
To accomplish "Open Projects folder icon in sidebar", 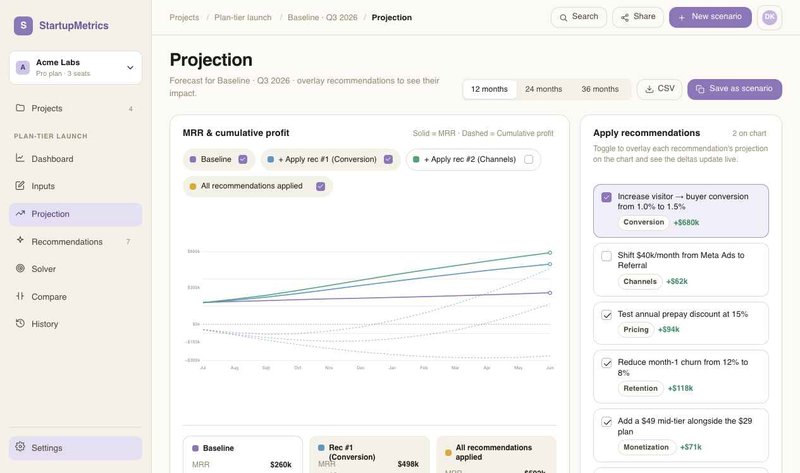I will coord(20,108).
